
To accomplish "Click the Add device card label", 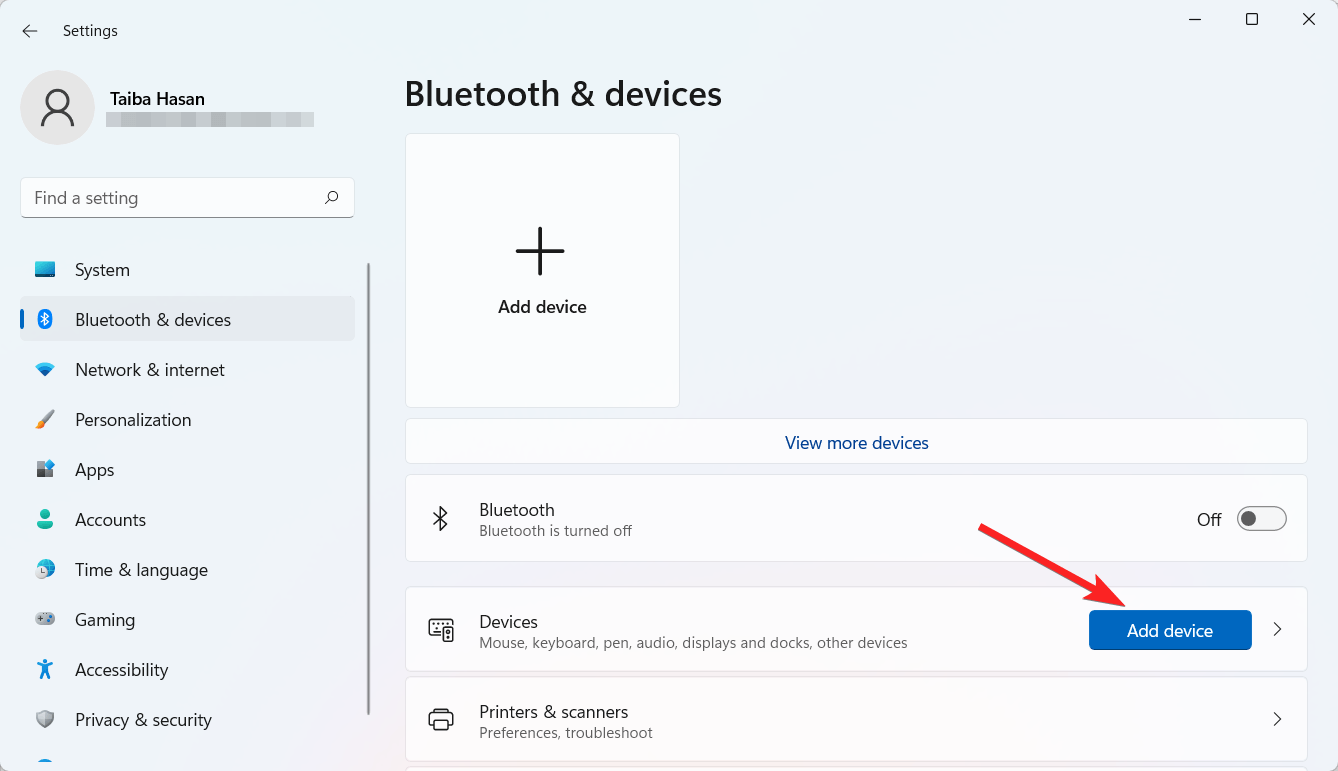I will 542,307.
